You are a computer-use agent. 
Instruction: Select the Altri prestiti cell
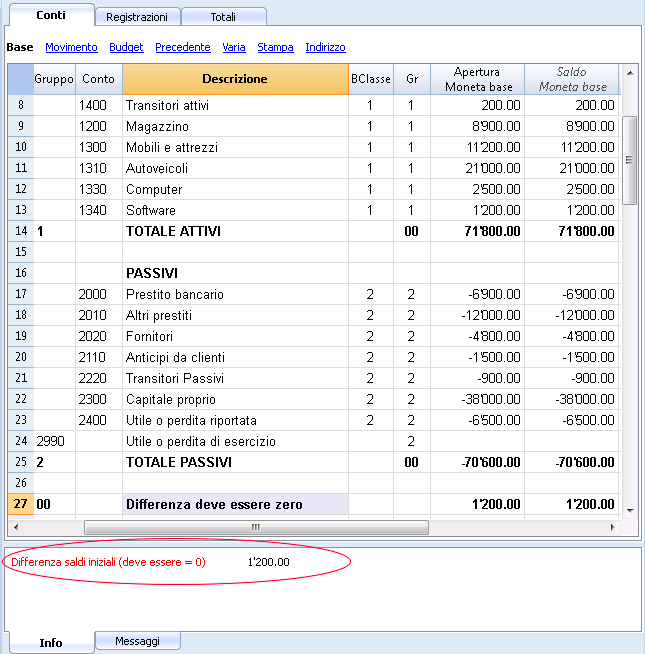[x=235, y=315]
